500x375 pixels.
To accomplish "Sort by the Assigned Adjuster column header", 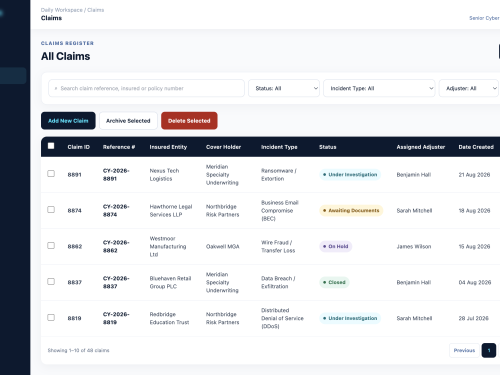I will click(x=421, y=147).
